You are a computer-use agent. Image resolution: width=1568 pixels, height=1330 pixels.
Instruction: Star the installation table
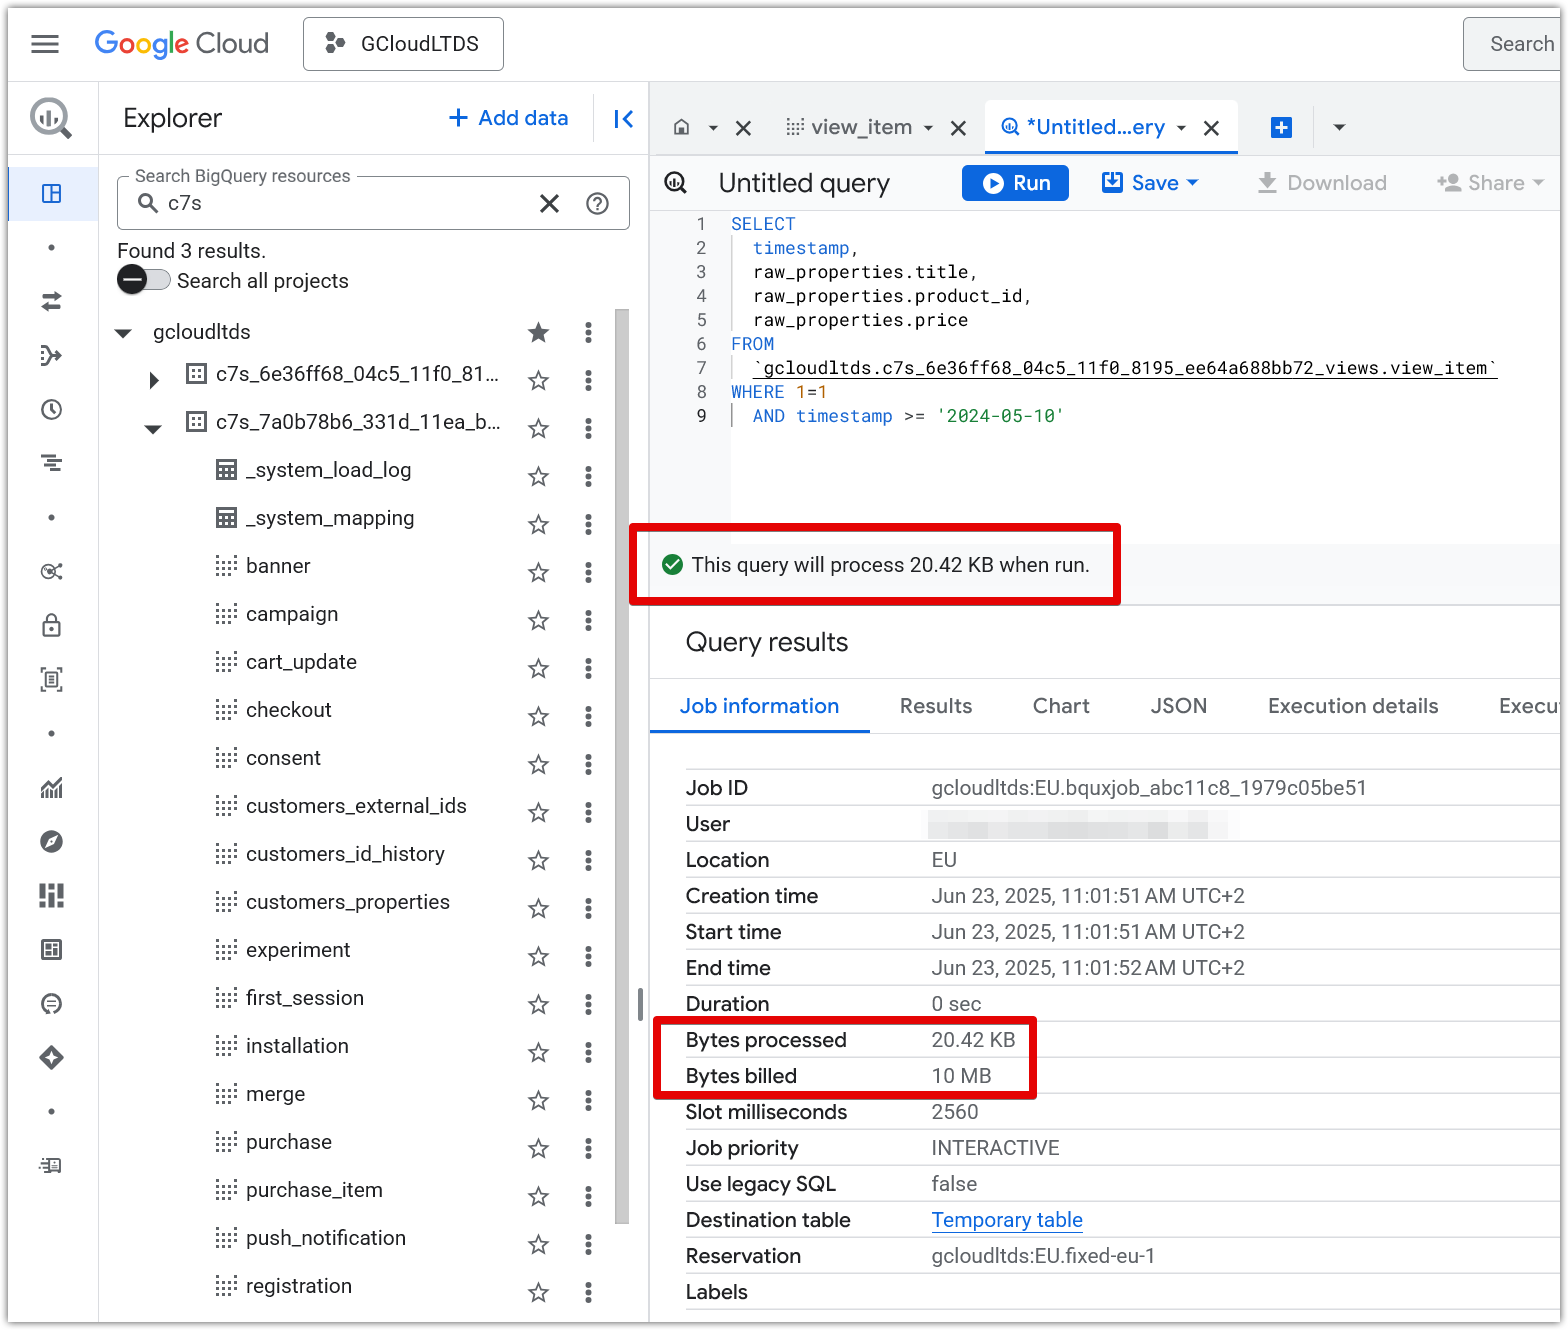pos(538,1052)
